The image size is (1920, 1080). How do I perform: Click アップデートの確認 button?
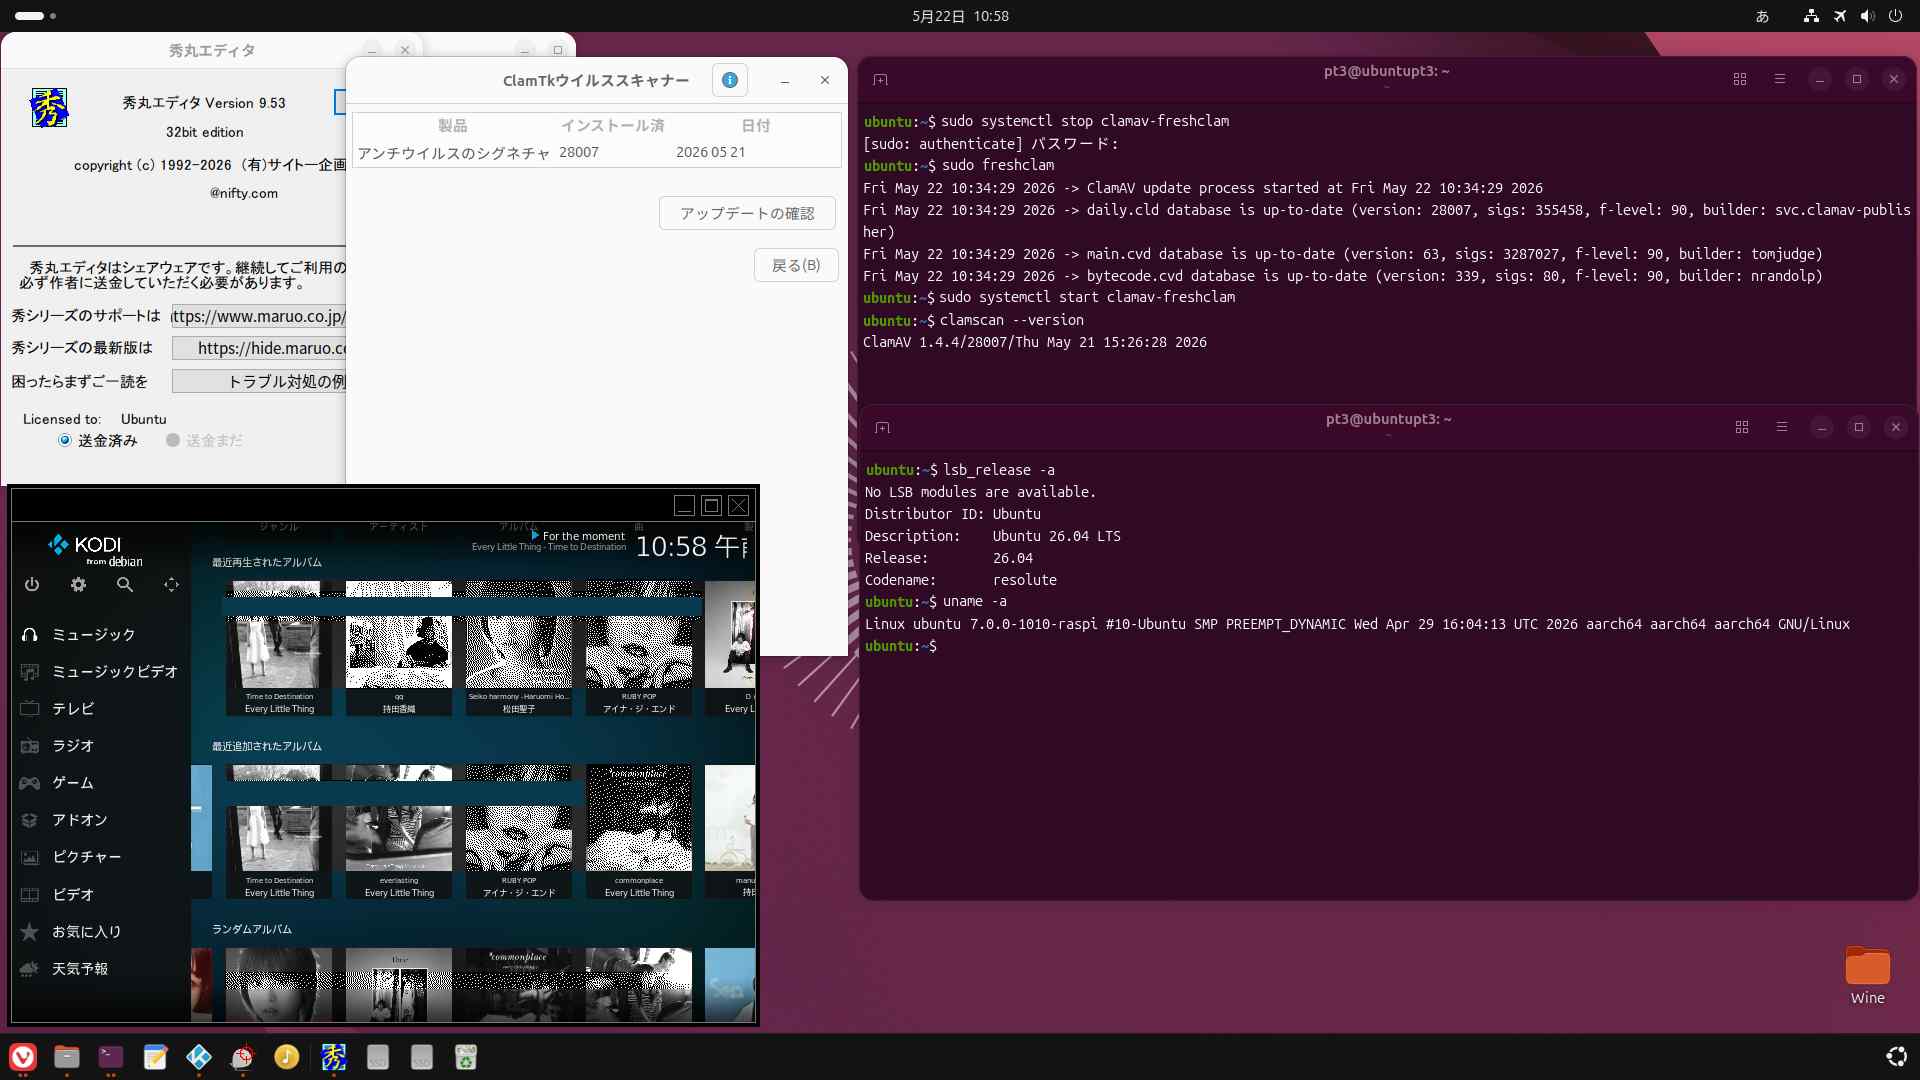[x=747, y=213]
